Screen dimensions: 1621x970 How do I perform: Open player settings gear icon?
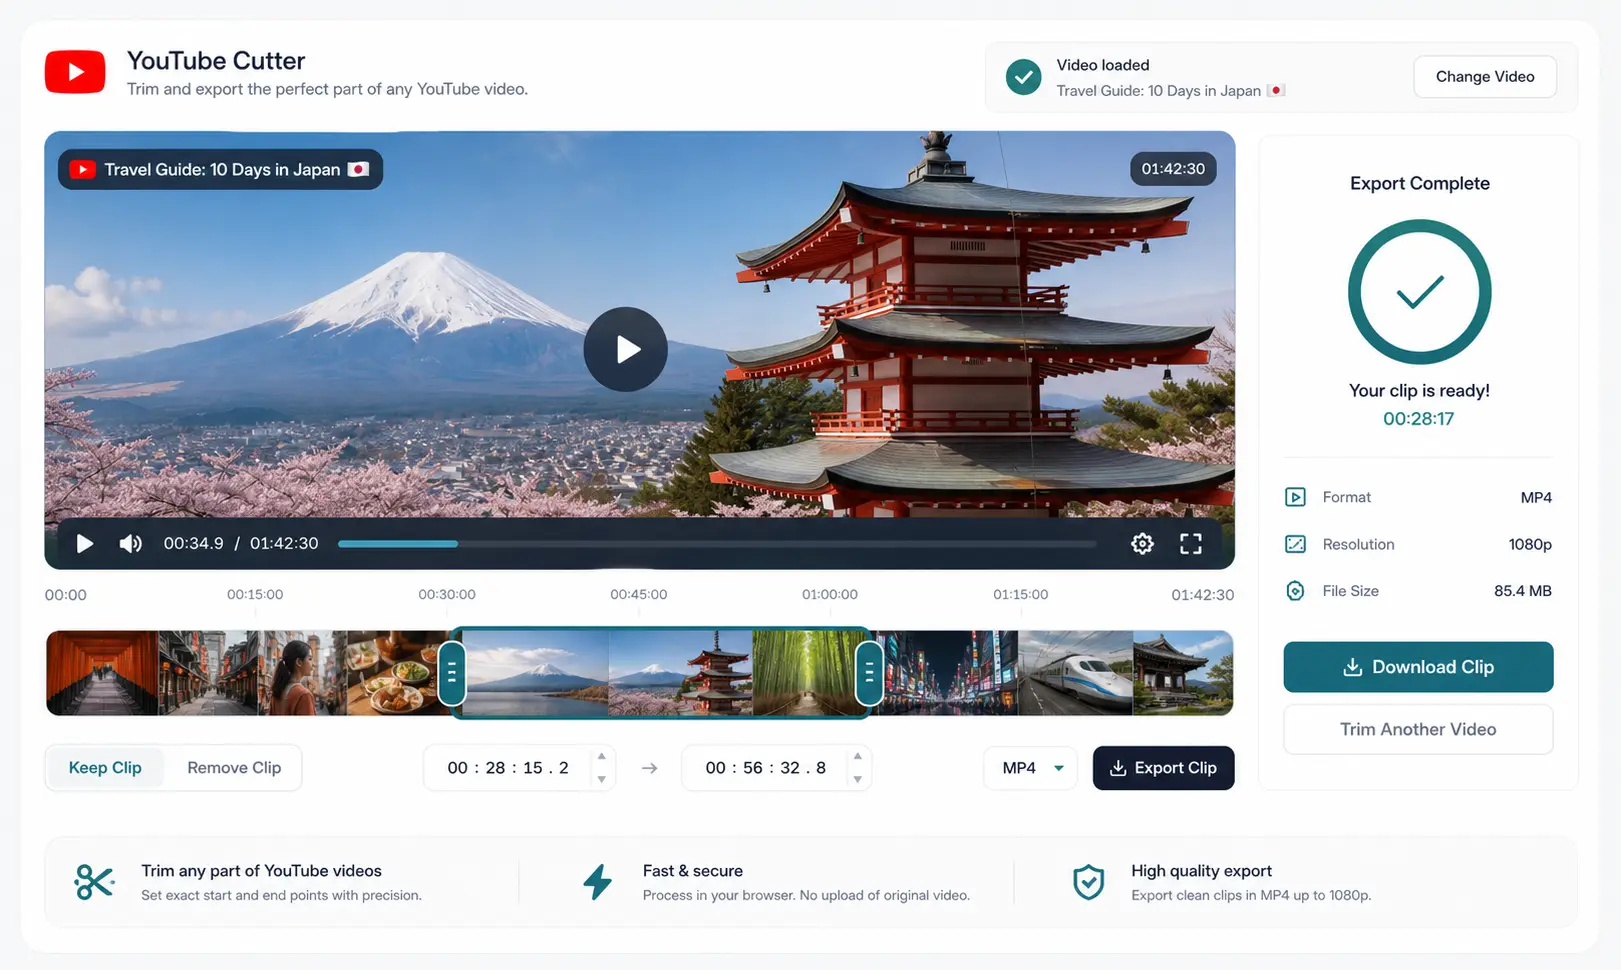coord(1142,543)
